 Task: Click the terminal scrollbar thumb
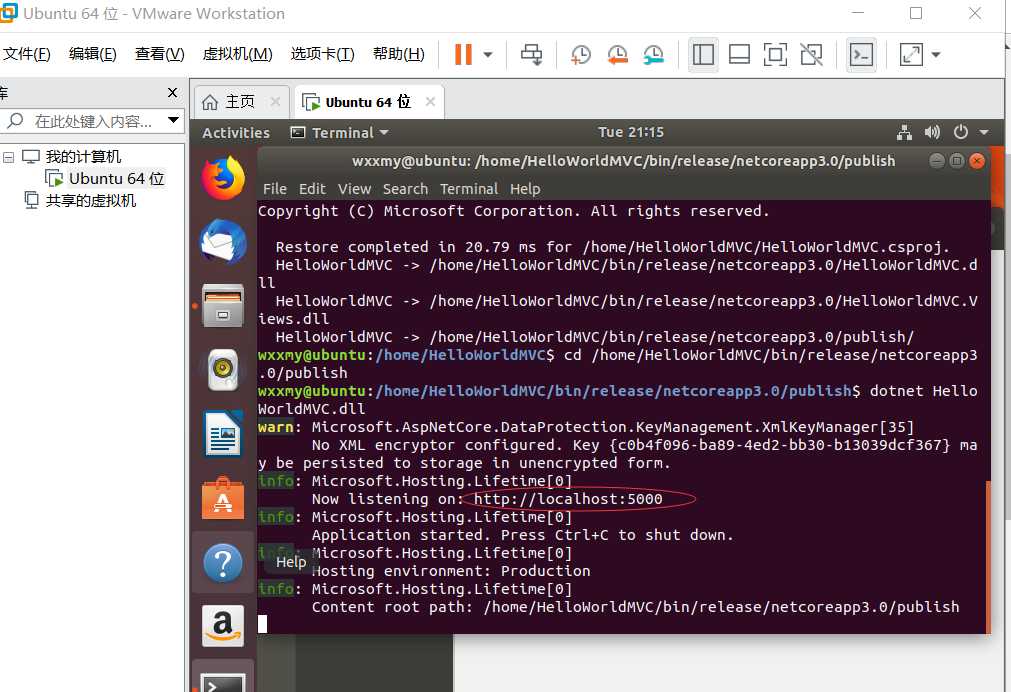(x=988, y=556)
